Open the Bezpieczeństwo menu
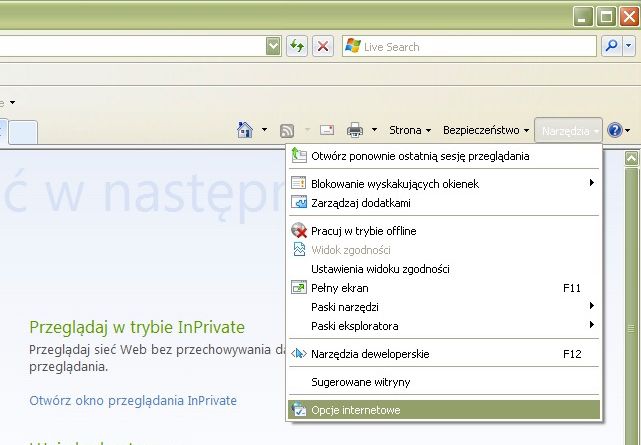 coord(486,130)
